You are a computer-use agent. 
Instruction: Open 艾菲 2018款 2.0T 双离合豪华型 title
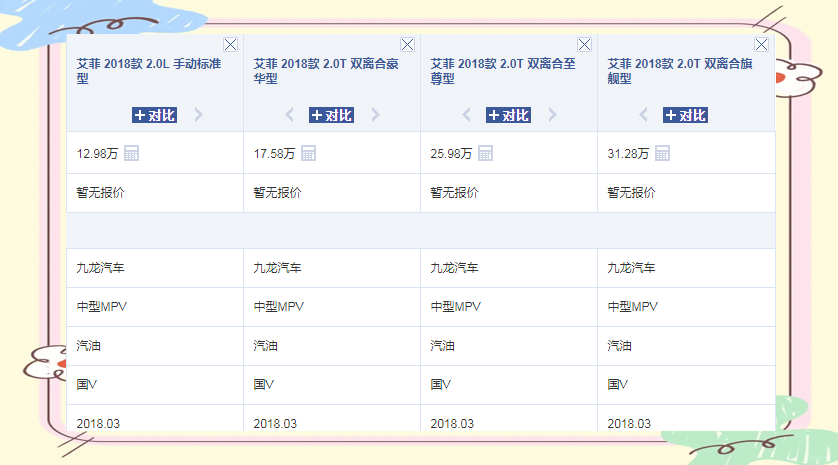click(326, 71)
